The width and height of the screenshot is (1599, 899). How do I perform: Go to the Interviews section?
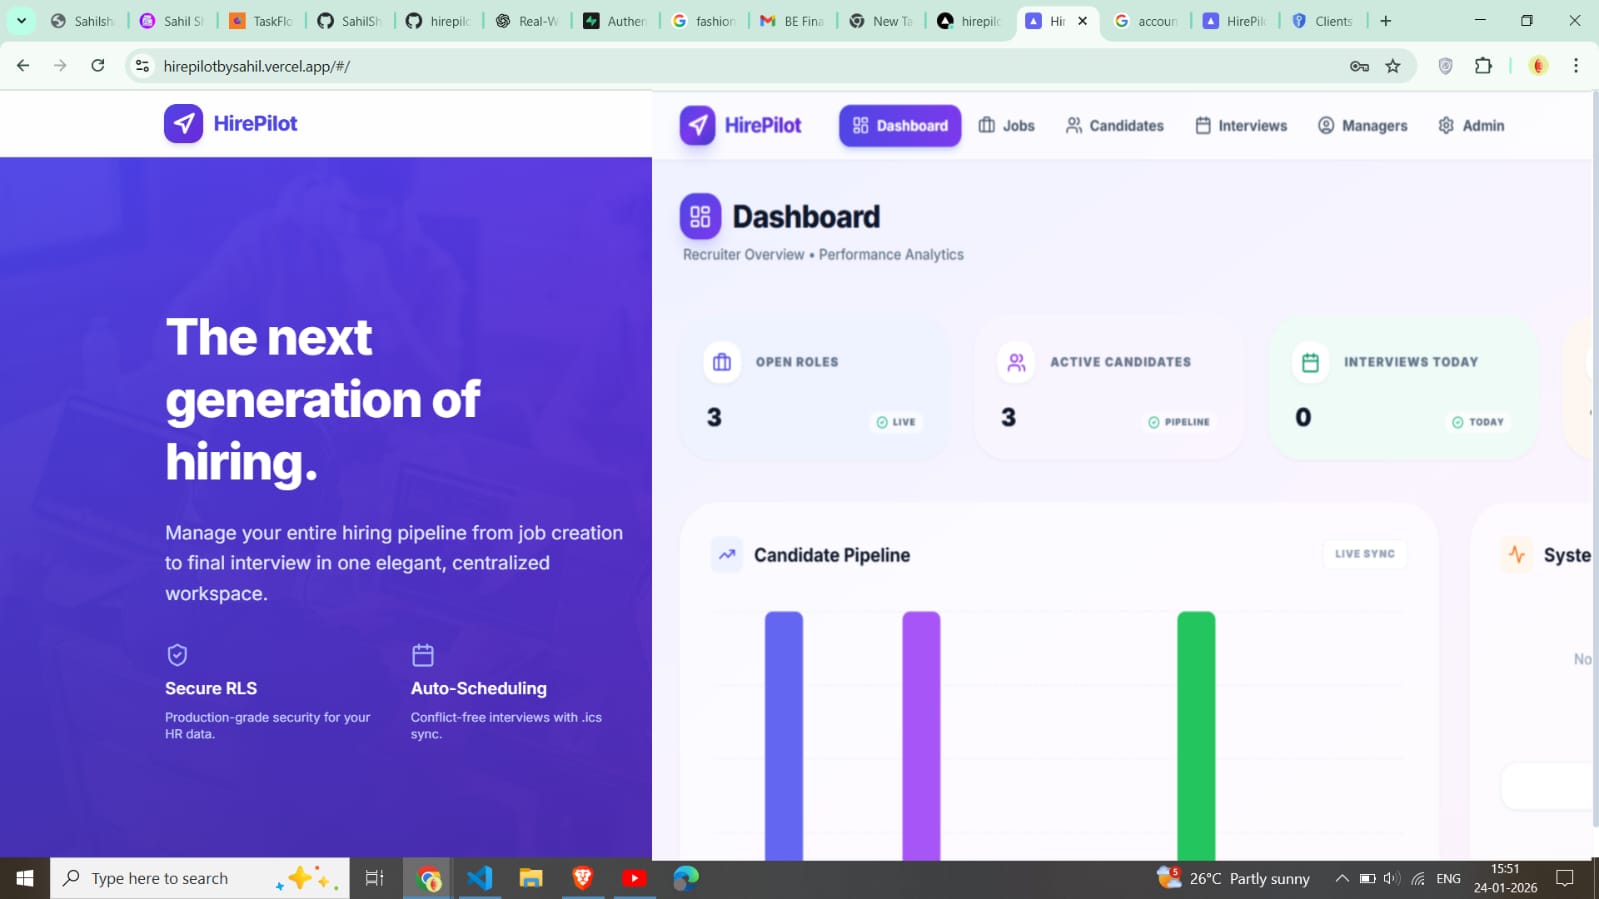[x=1241, y=126]
